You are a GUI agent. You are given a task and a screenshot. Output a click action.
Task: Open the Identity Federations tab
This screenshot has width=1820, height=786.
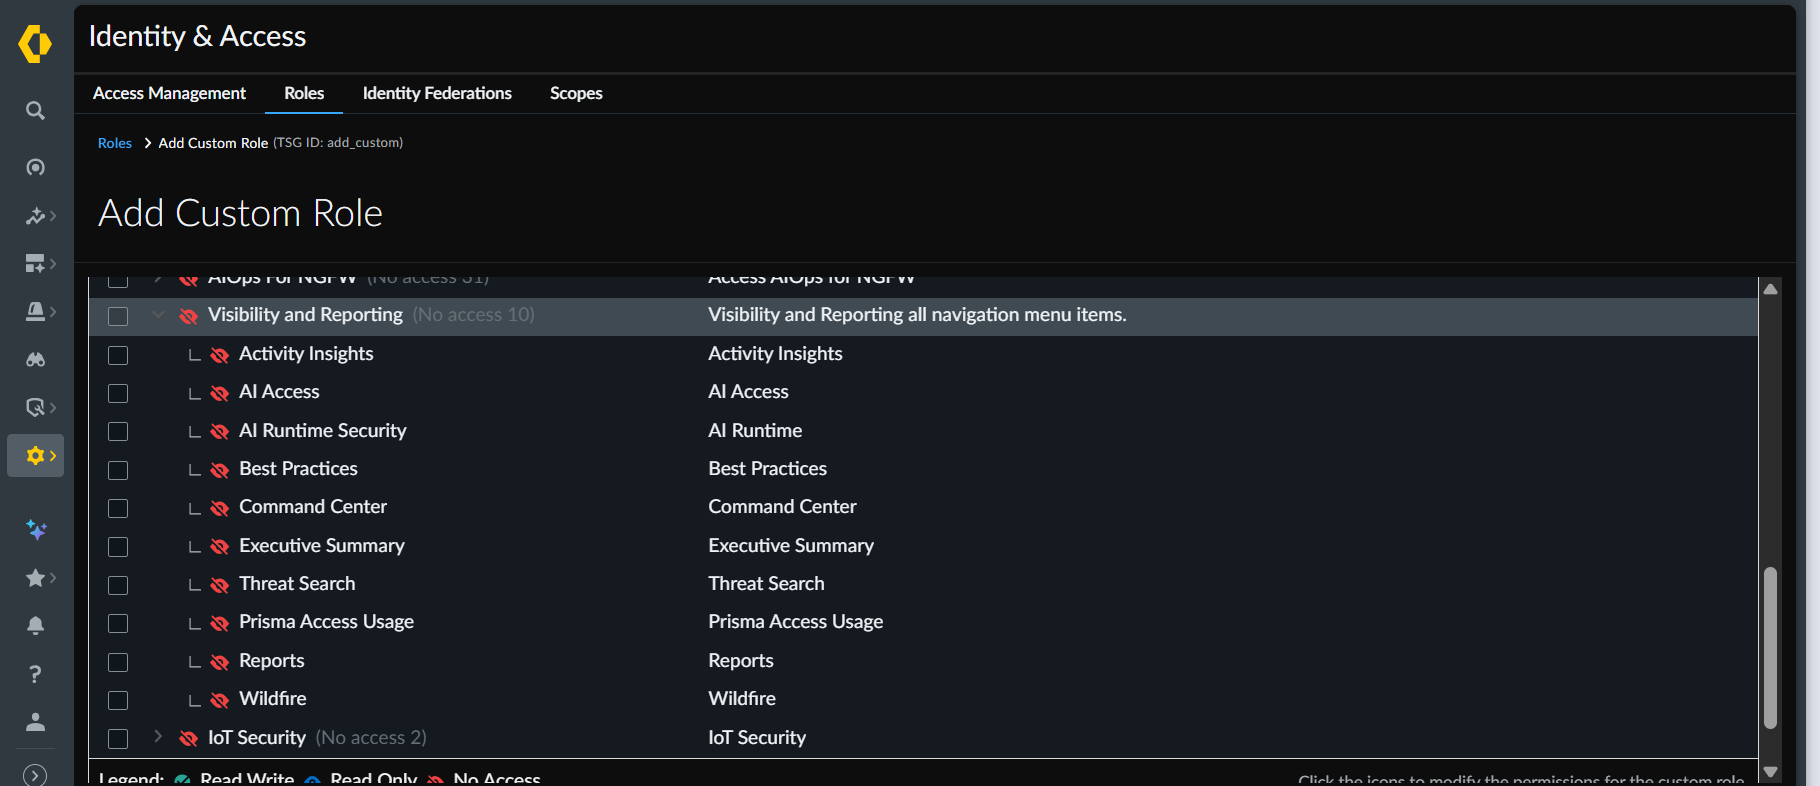(x=437, y=93)
